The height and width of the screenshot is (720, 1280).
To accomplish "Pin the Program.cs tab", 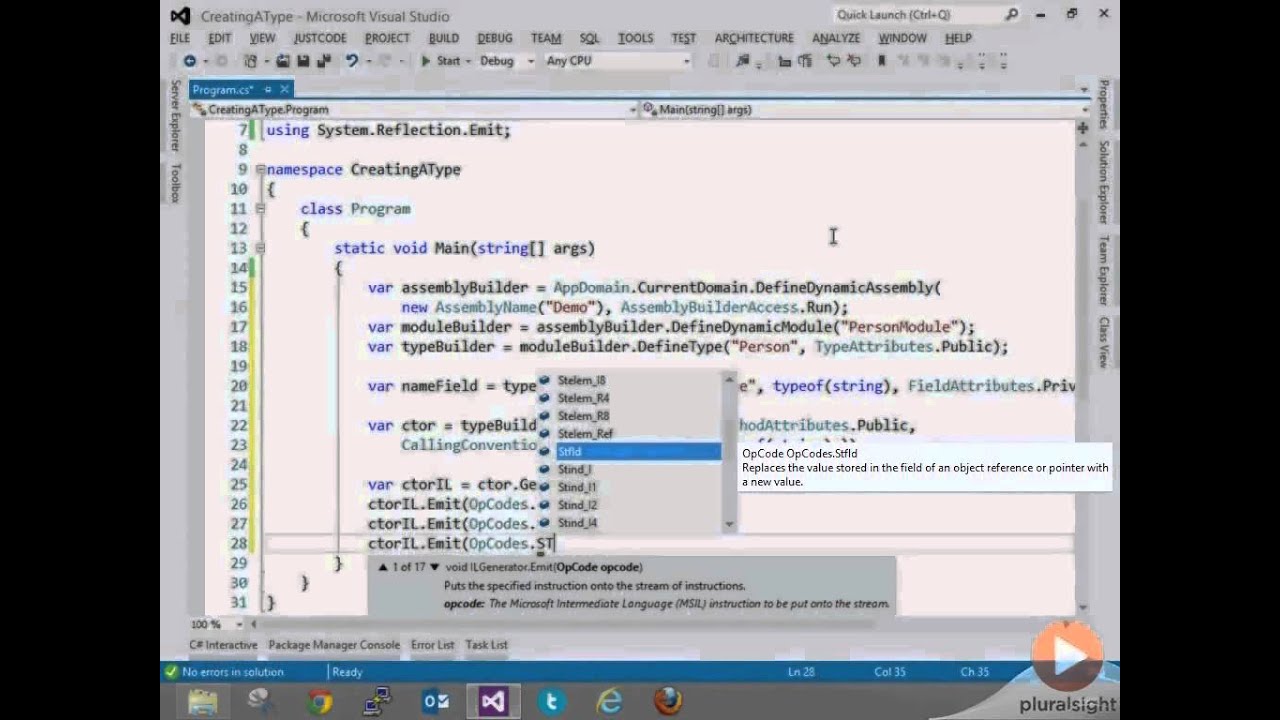I will 268,89.
